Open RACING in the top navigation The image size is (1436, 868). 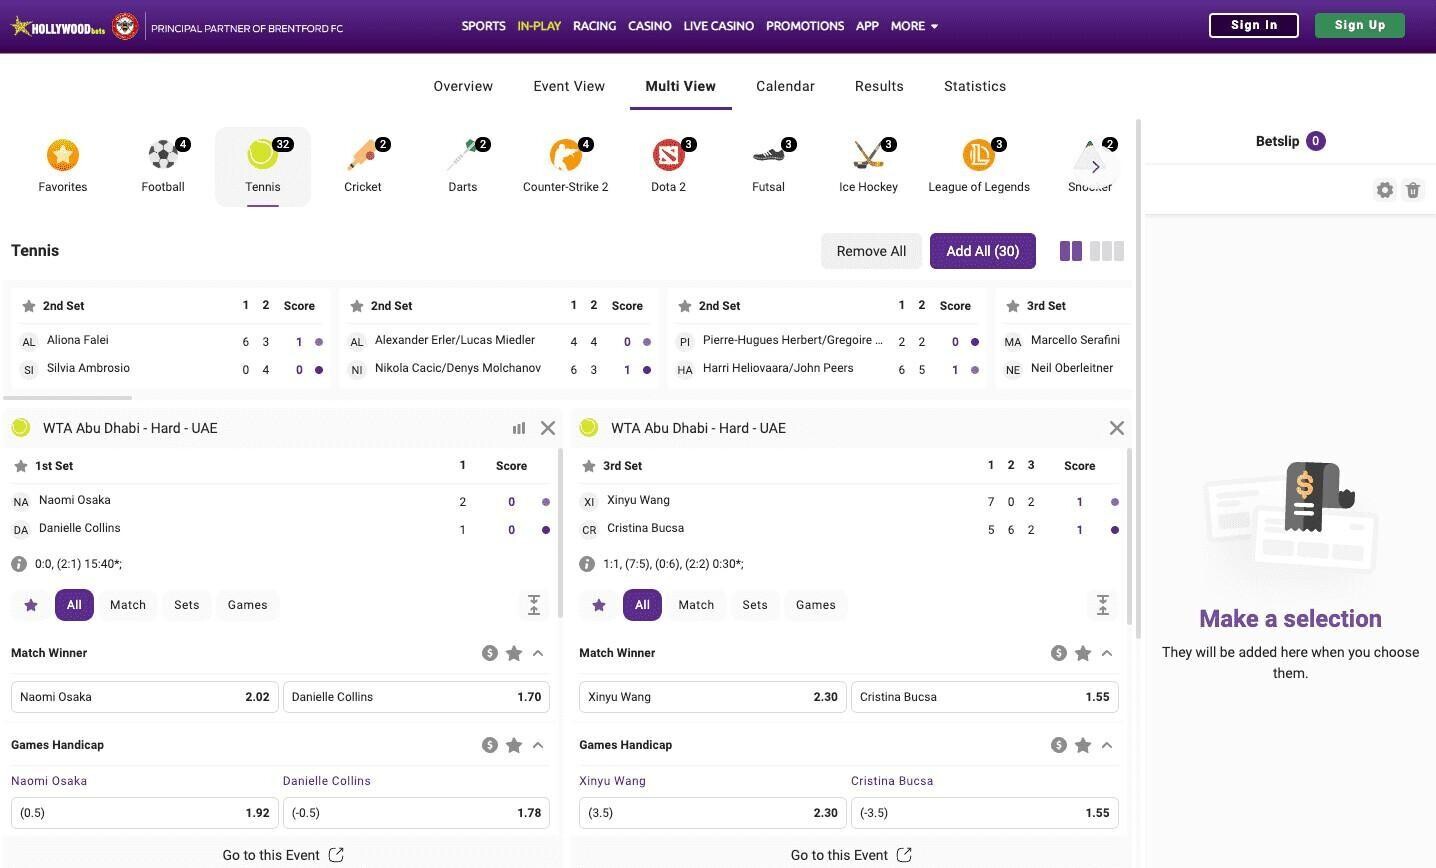pos(594,26)
